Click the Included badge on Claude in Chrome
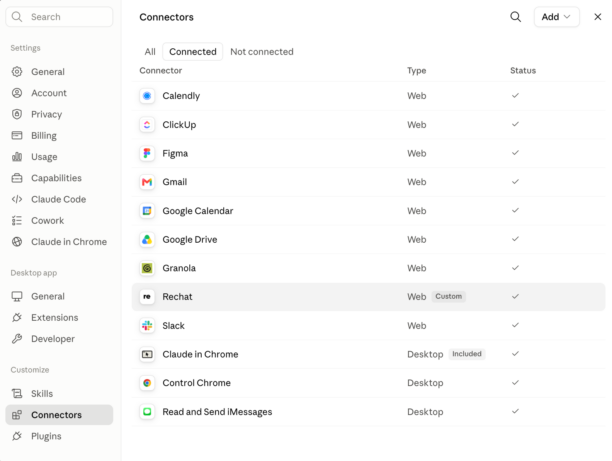Screen dimensions: 612x461 coord(467,354)
